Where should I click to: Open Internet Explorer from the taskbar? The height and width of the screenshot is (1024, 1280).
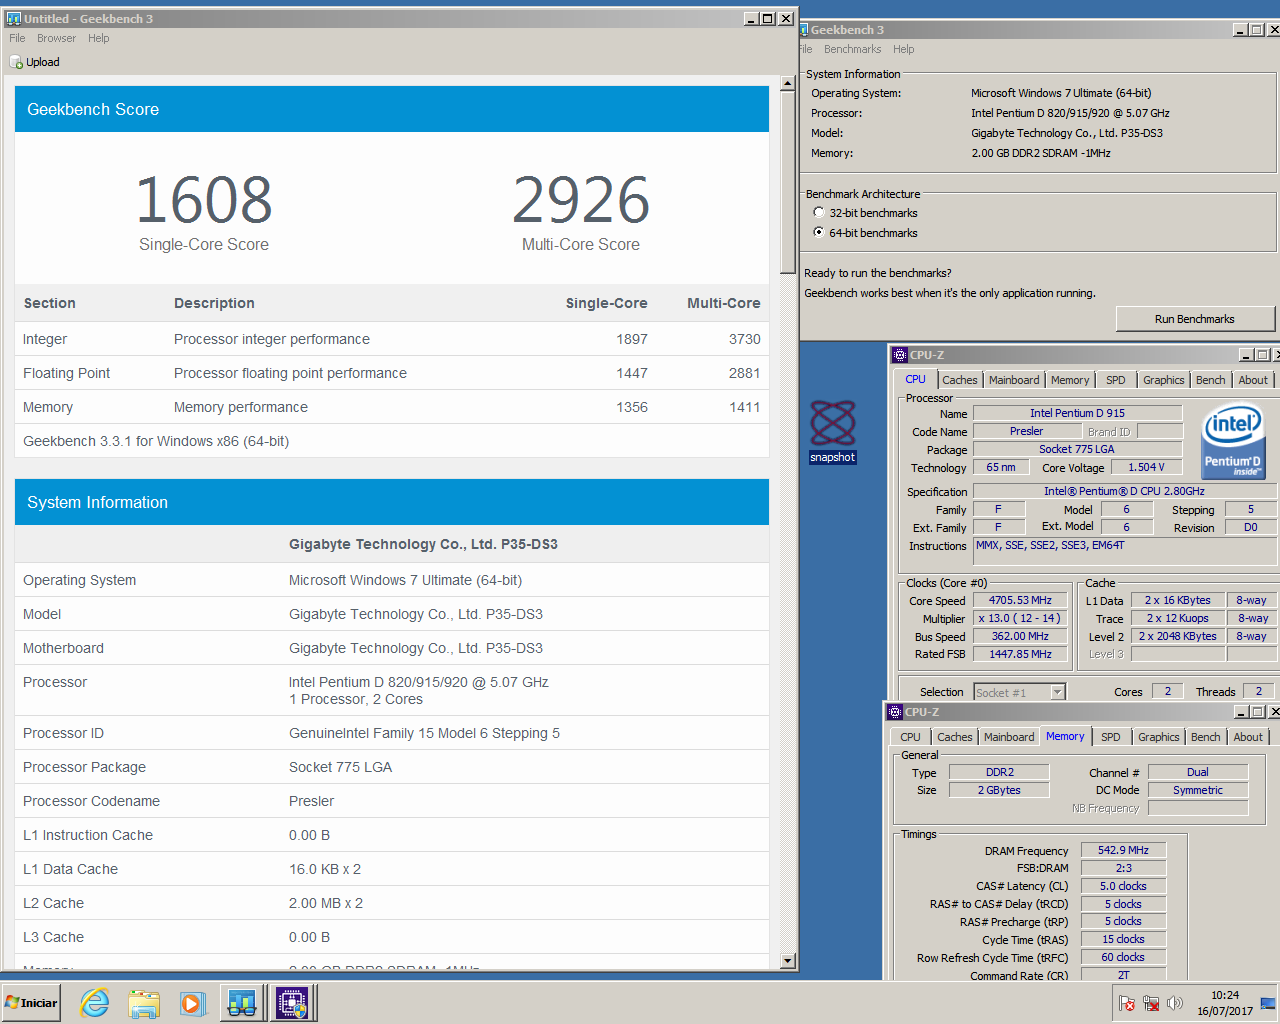point(95,1003)
